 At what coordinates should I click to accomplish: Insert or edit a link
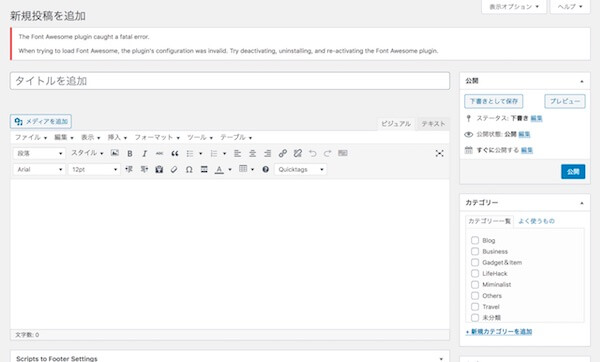pyautogui.click(x=282, y=153)
